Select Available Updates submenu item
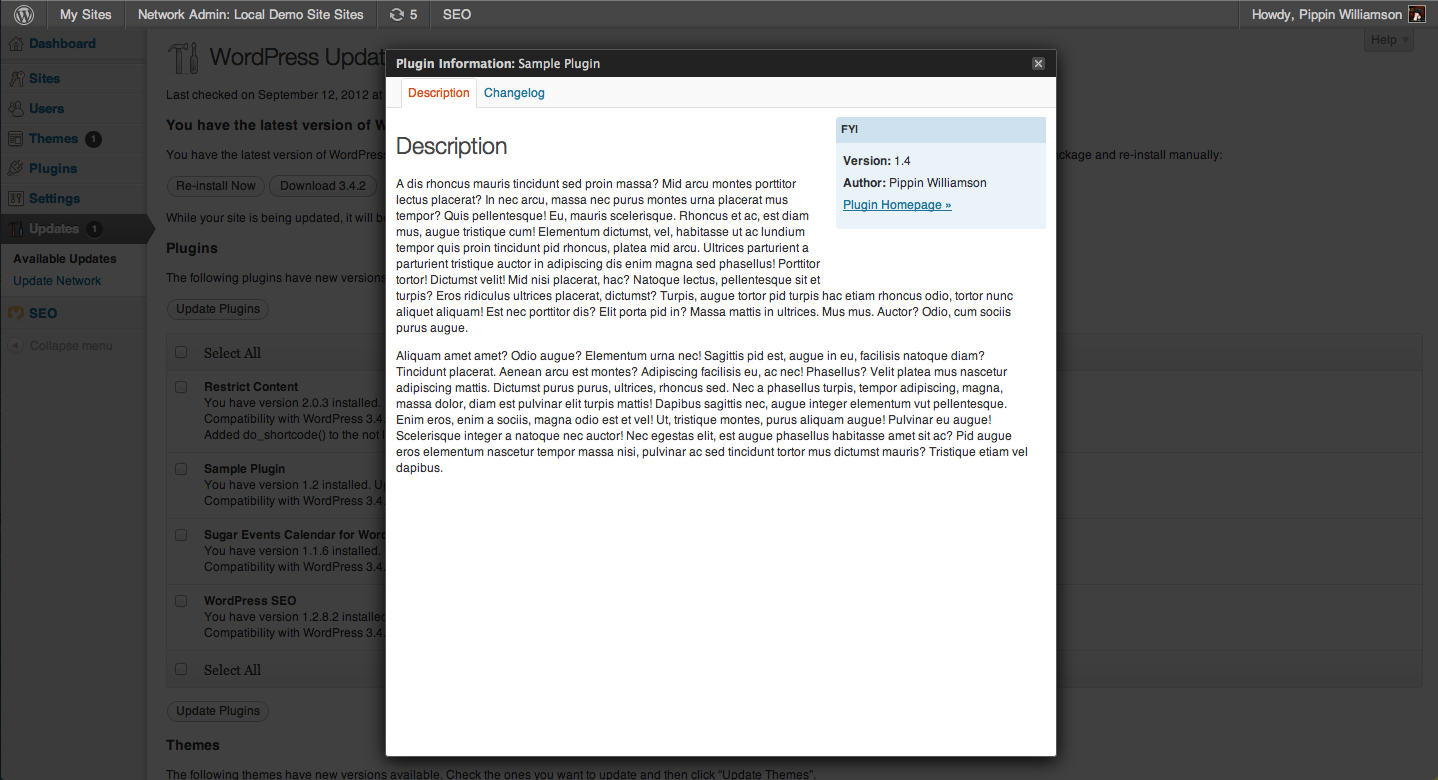The height and width of the screenshot is (780, 1438). click(65, 259)
